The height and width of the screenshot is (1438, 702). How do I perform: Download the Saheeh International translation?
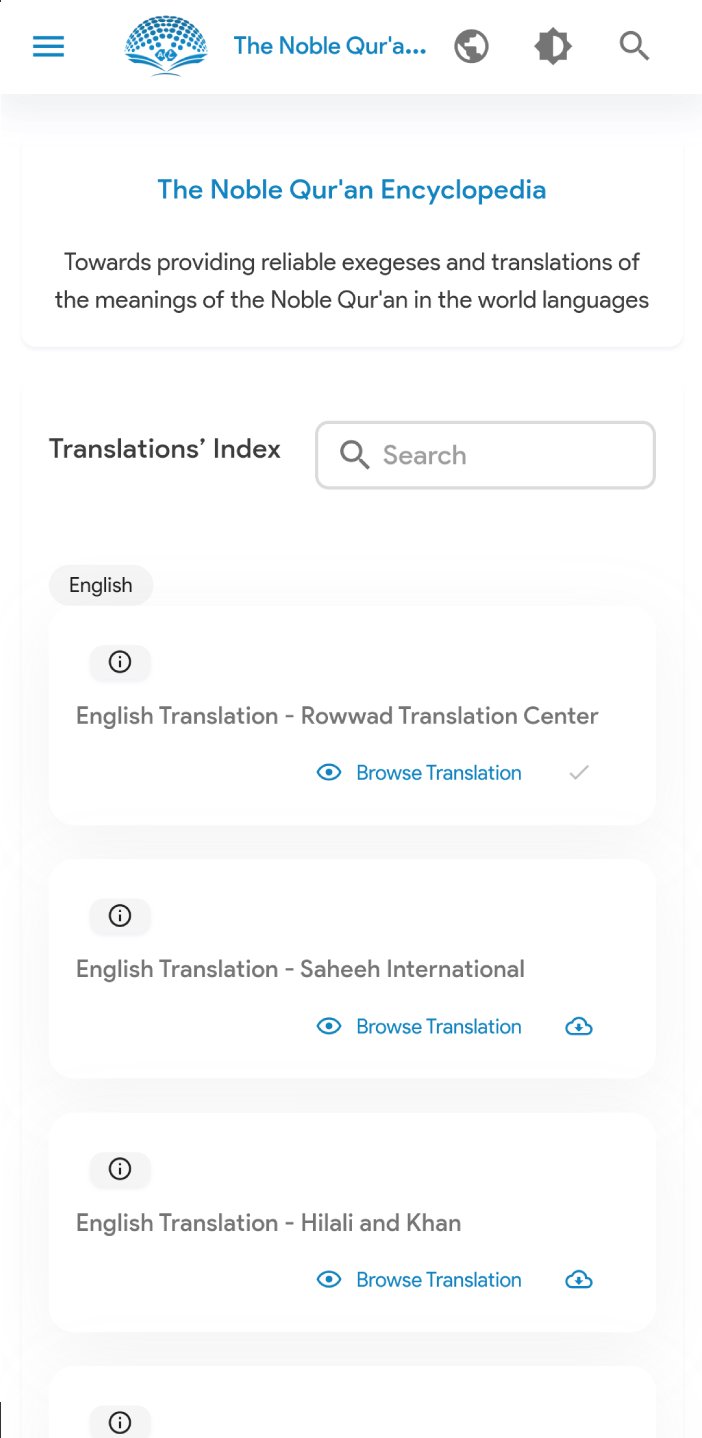[579, 1027]
